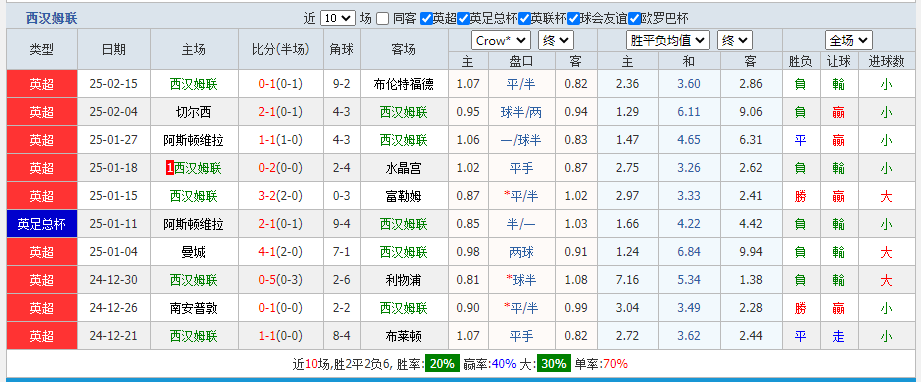The image size is (921, 382).
Task: Click home team 西汉姆联 in 25-02-15 row
Action: click(194, 84)
